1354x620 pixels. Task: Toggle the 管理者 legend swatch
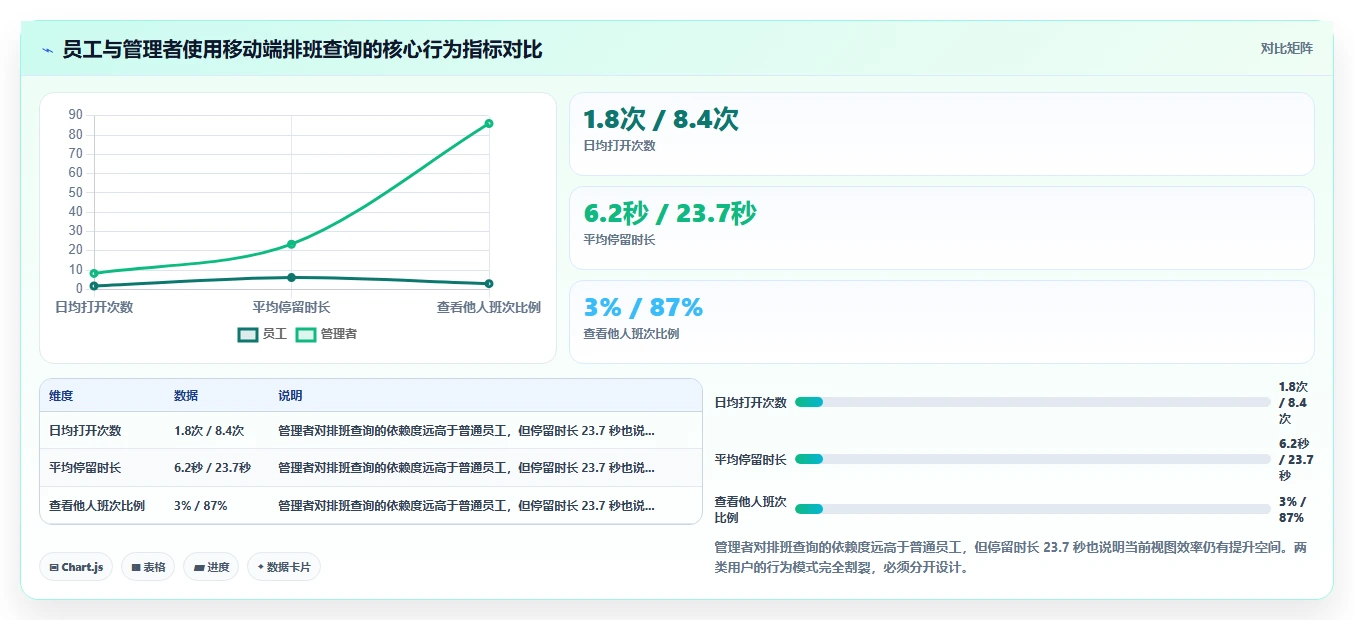[x=306, y=335]
